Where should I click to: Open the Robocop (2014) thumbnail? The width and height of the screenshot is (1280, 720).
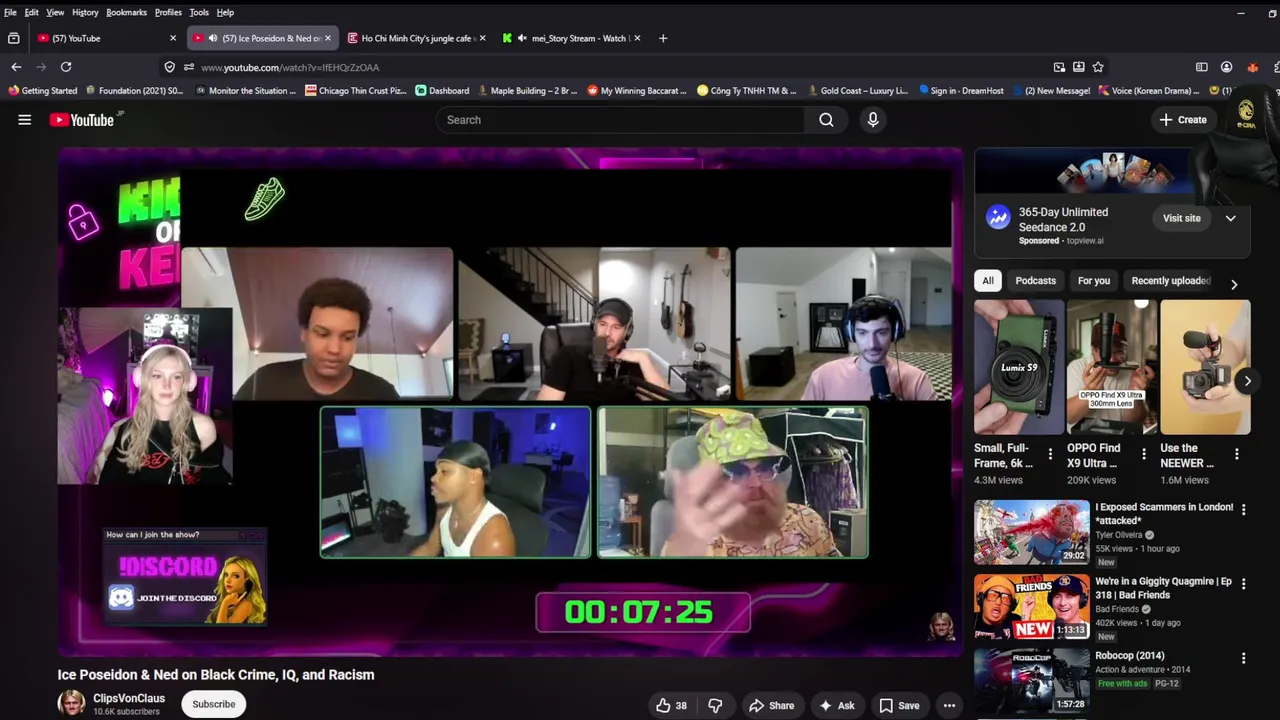click(x=1032, y=681)
